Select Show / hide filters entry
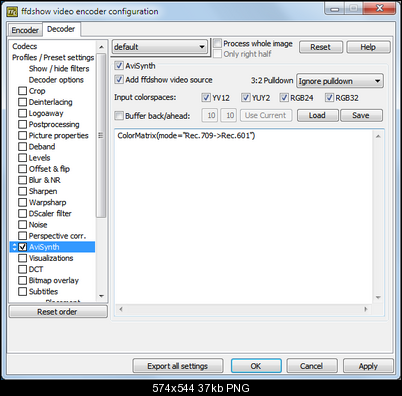The width and height of the screenshot is (402, 396). [59, 69]
